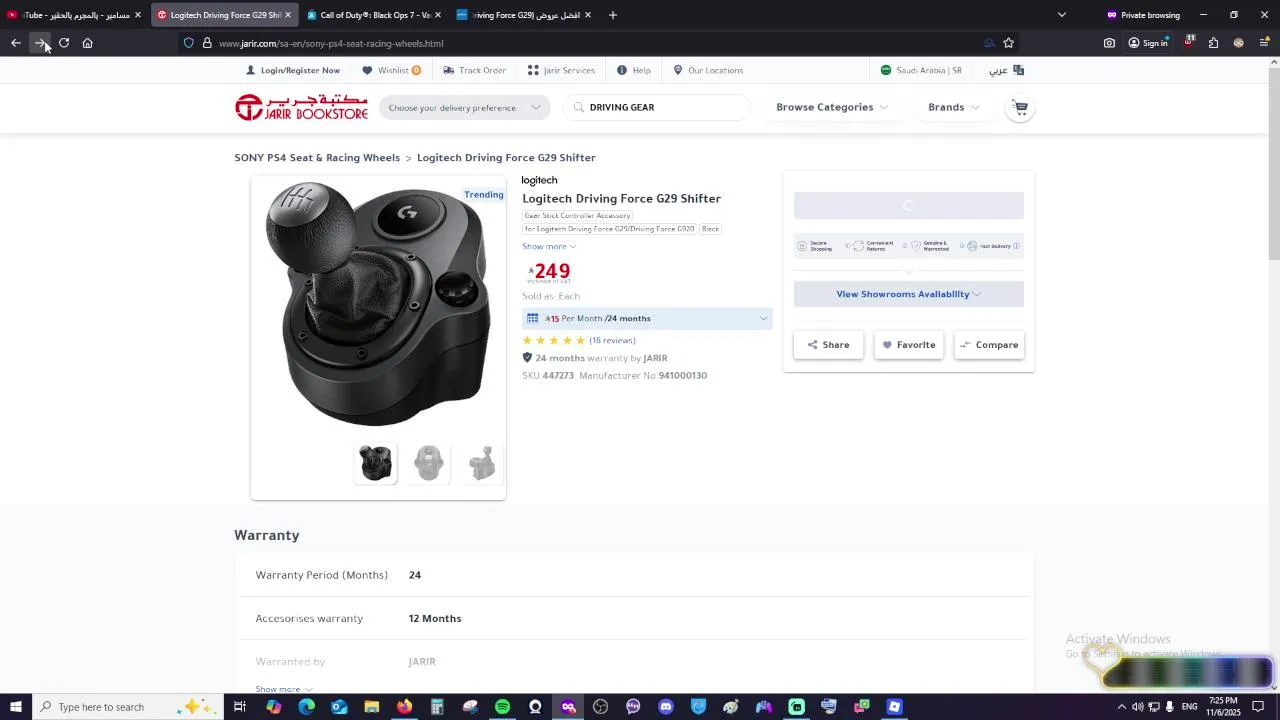The image size is (1280, 720).
Task: Expand Show more under product tags
Action: [549, 246]
